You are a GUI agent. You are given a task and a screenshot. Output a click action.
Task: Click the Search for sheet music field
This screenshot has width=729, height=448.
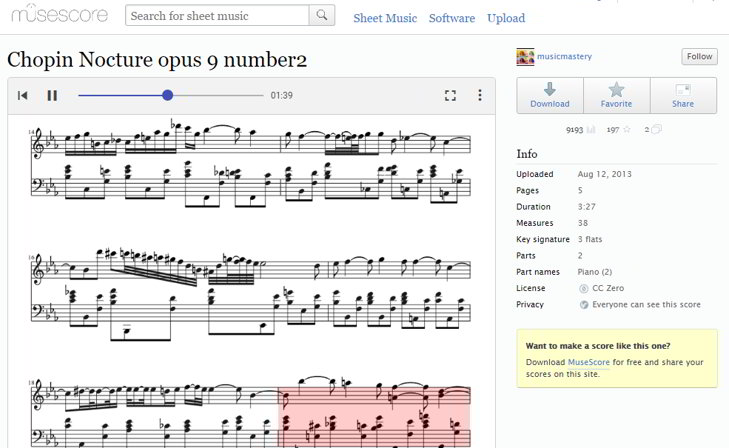point(217,15)
